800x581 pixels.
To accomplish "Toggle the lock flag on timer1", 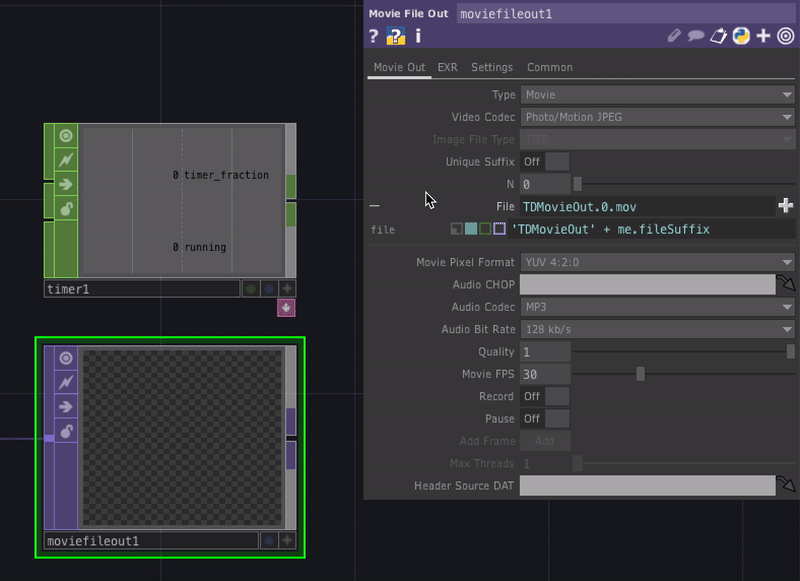I will tap(66, 208).
